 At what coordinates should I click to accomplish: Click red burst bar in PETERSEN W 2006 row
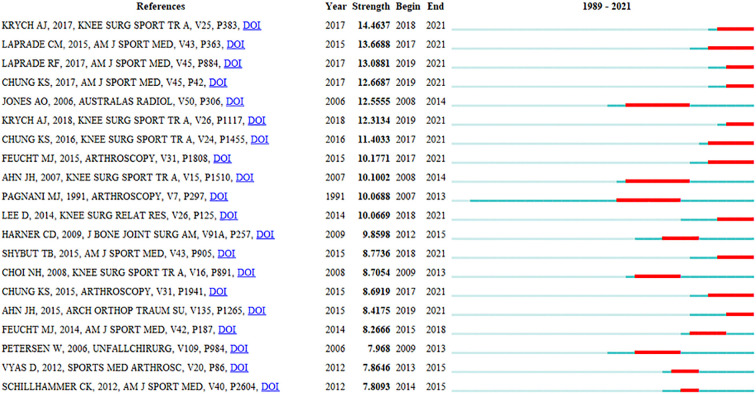tap(658, 352)
